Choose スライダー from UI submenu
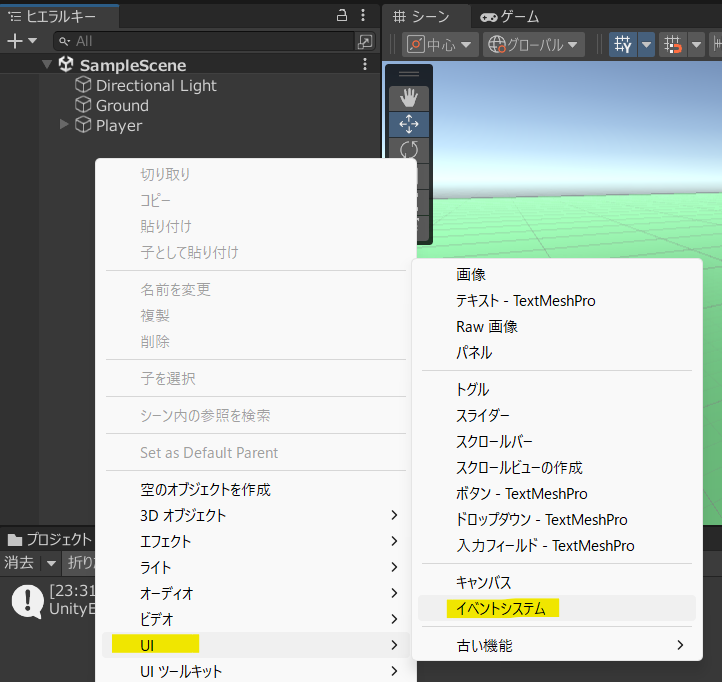This screenshot has height=682, width=722. tap(557, 416)
